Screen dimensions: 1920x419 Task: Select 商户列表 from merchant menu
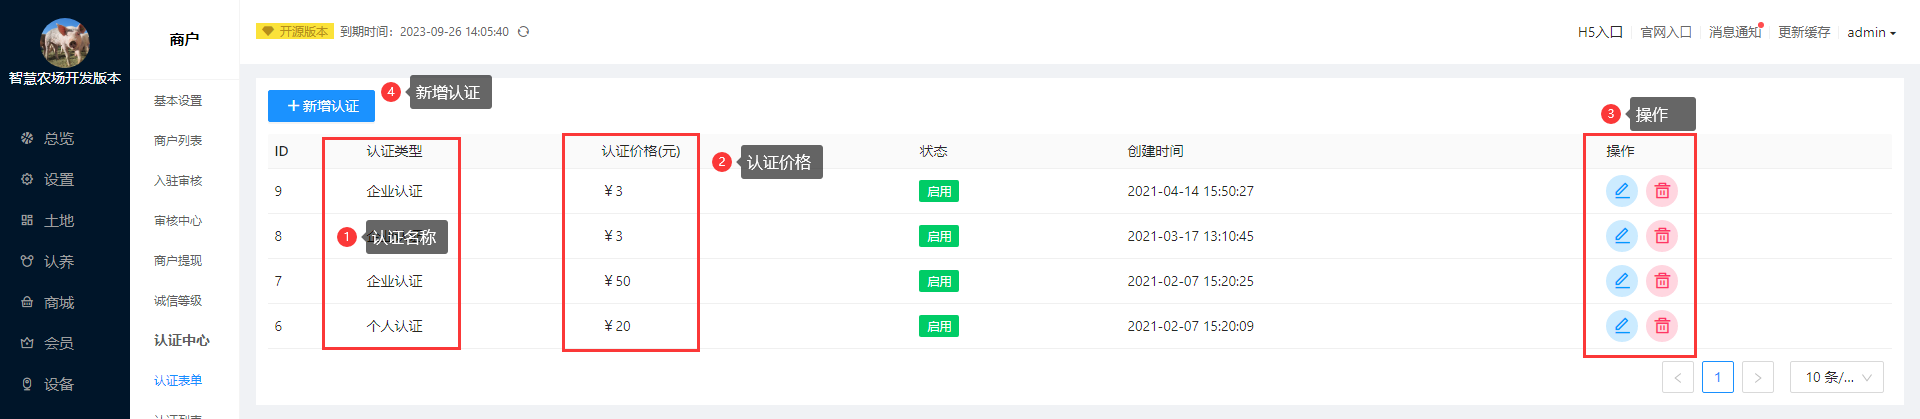click(178, 141)
